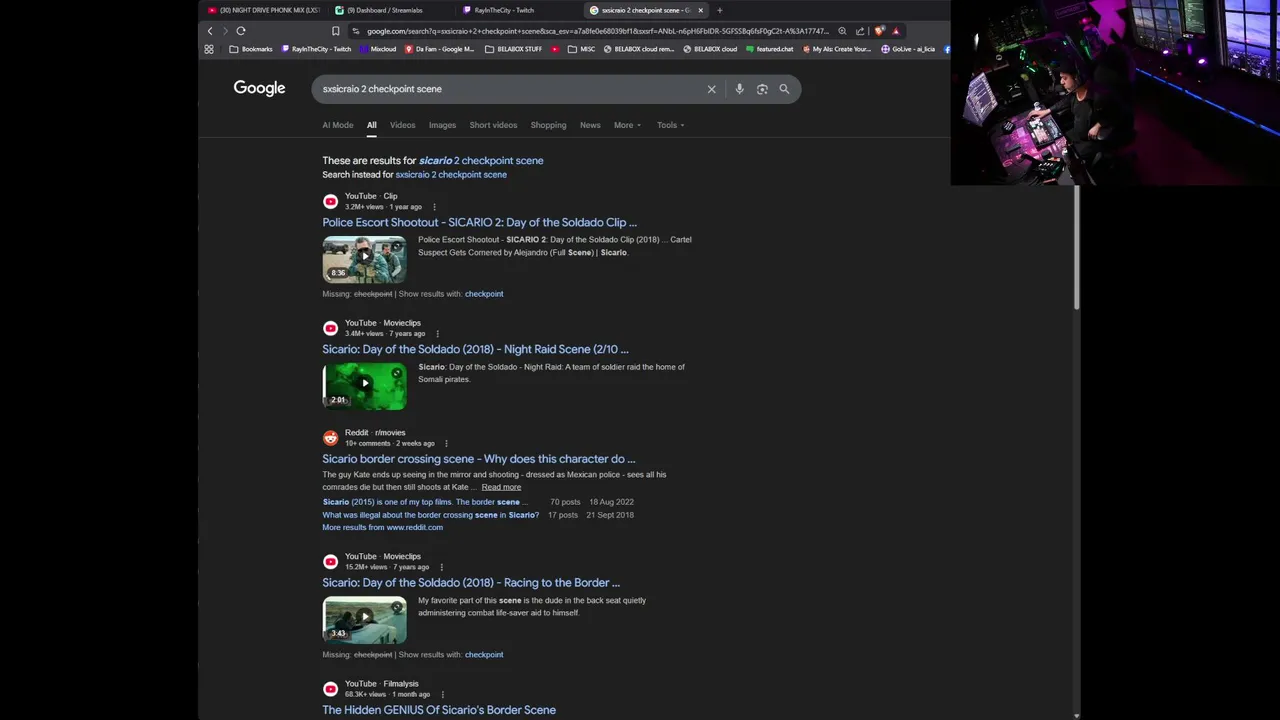
Task: Expand the Reddit snippet with Read more
Action: (x=501, y=487)
